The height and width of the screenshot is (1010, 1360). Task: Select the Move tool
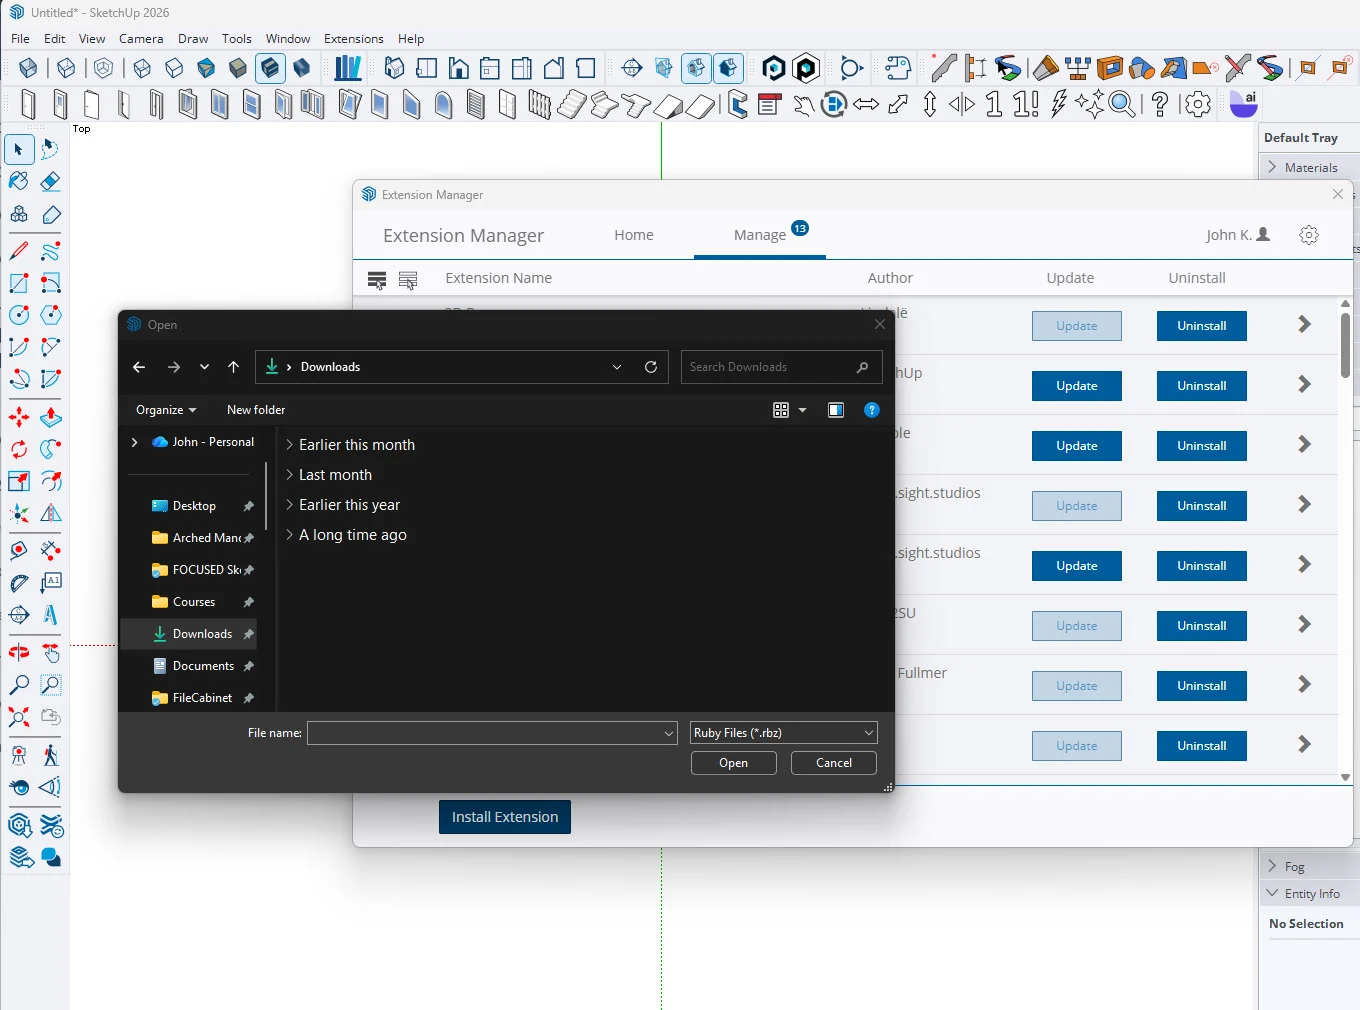point(19,417)
